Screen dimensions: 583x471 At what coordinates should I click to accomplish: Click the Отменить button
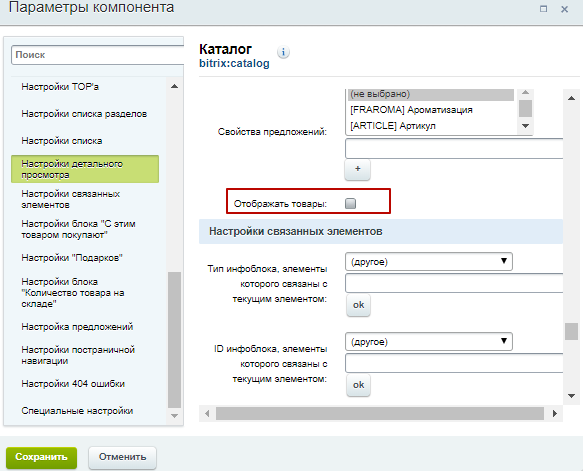(x=122, y=457)
